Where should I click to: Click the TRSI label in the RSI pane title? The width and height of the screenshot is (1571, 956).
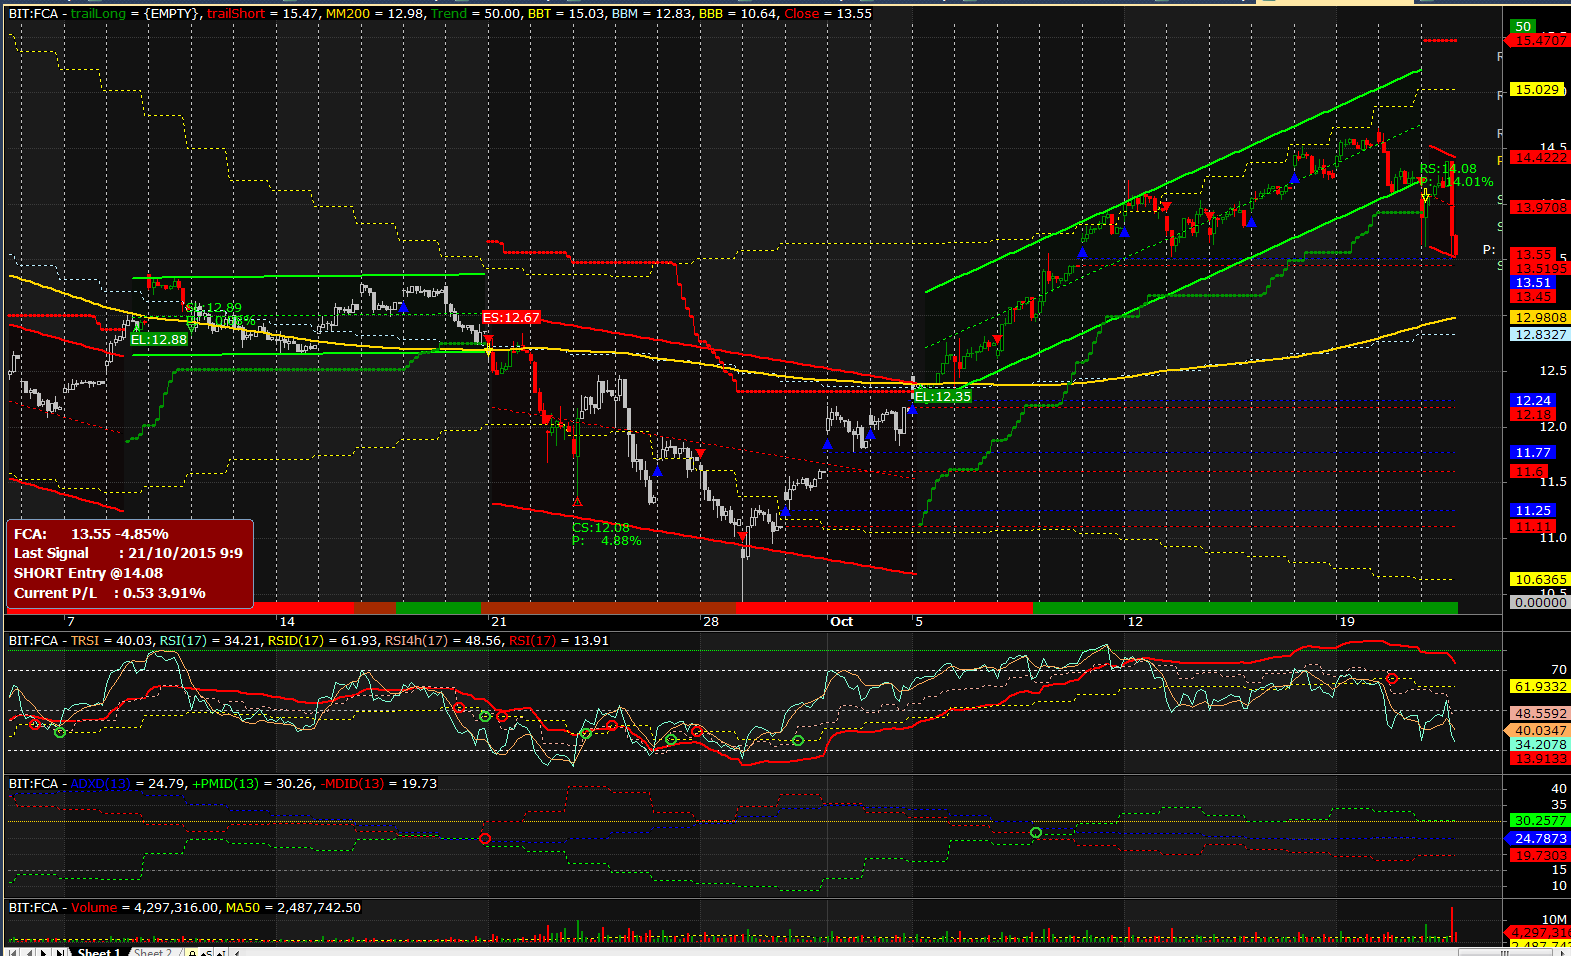[x=84, y=641]
